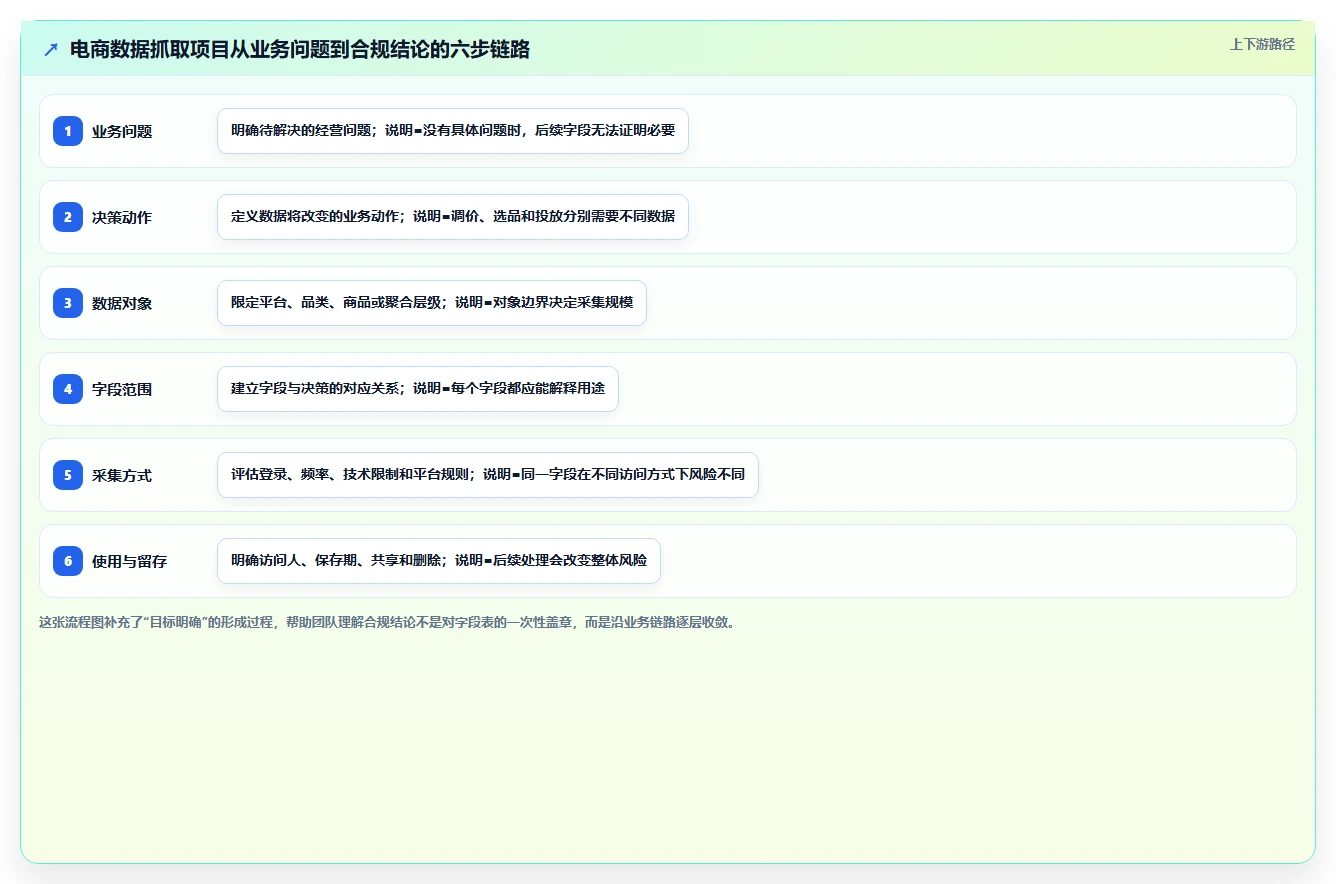
Task: Select the 决策动作 step label
Action: (122, 217)
